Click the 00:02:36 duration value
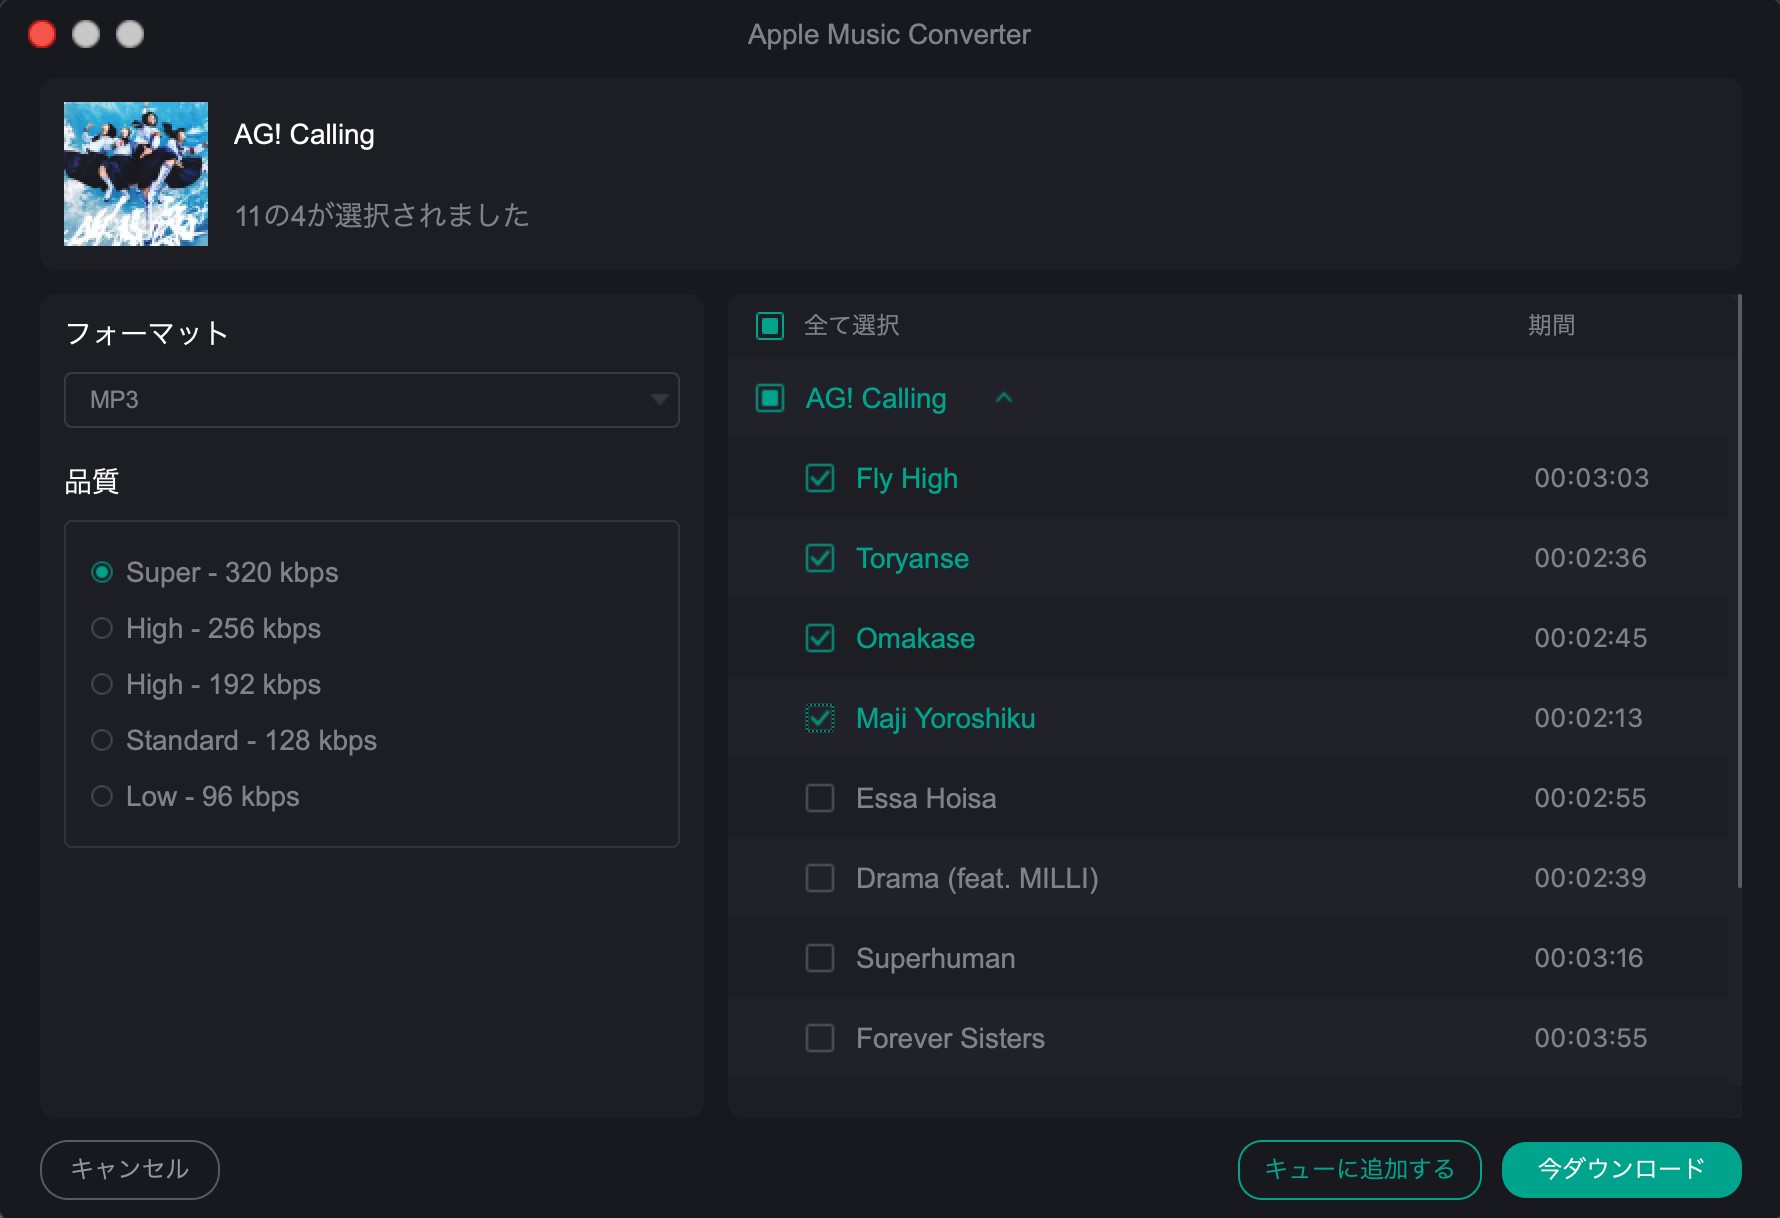The height and width of the screenshot is (1218, 1780). pos(1590,558)
